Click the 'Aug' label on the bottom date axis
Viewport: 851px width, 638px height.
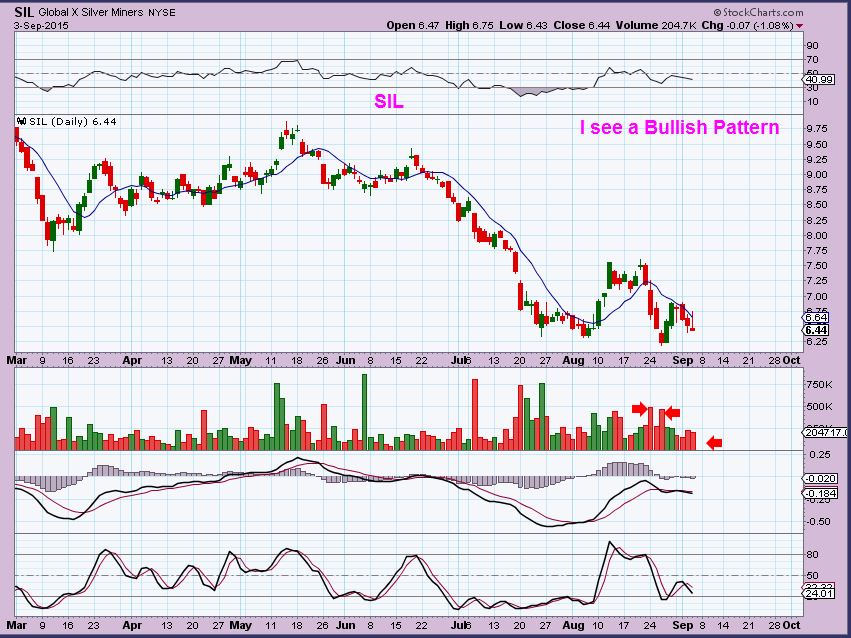point(573,625)
